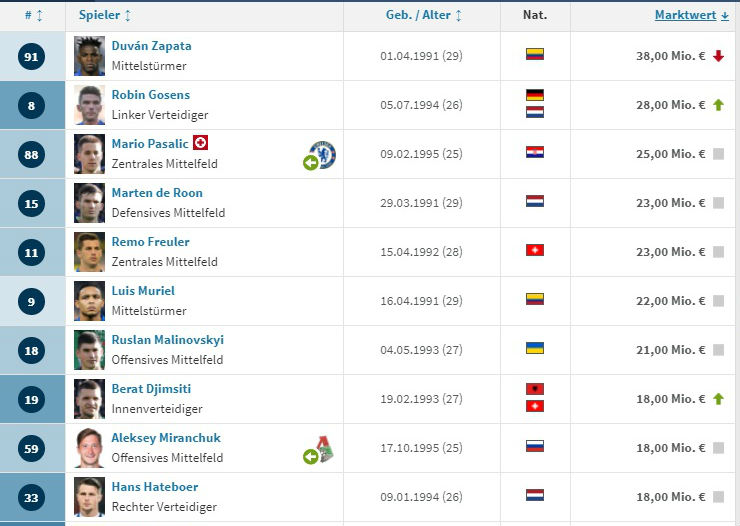
Task: Sort the table by Spieler column
Action: 105,16
